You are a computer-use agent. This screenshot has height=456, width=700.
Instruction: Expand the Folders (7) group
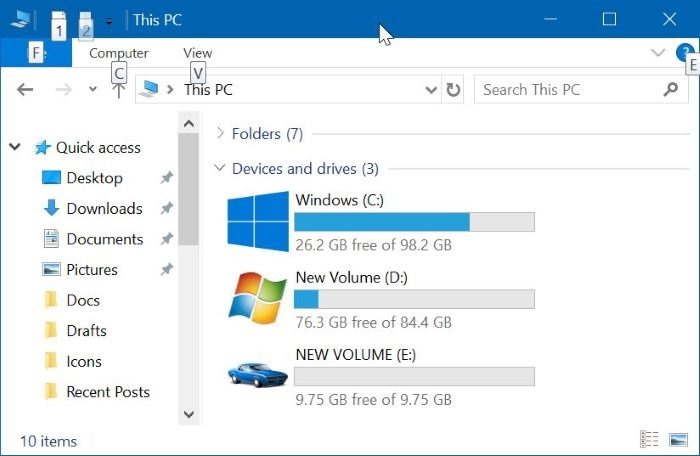pyautogui.click(x=219, y=133)
